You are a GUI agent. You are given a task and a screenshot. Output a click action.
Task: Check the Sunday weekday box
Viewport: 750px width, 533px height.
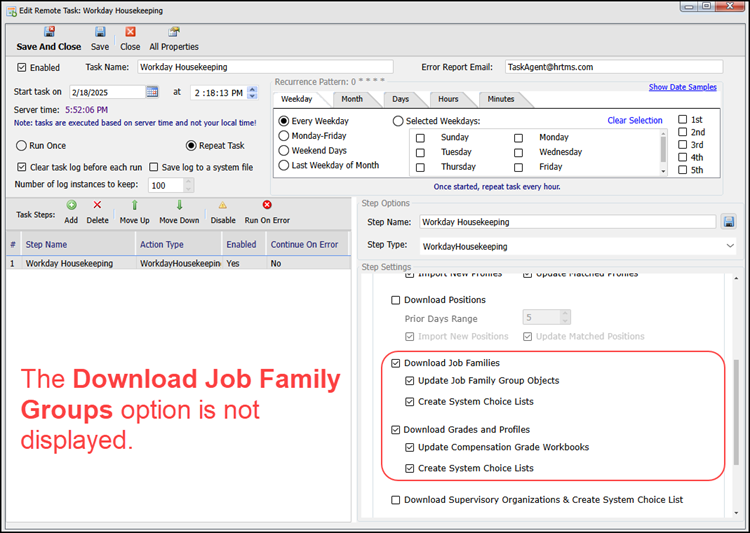pyautogui.click(x=420, y=138)
